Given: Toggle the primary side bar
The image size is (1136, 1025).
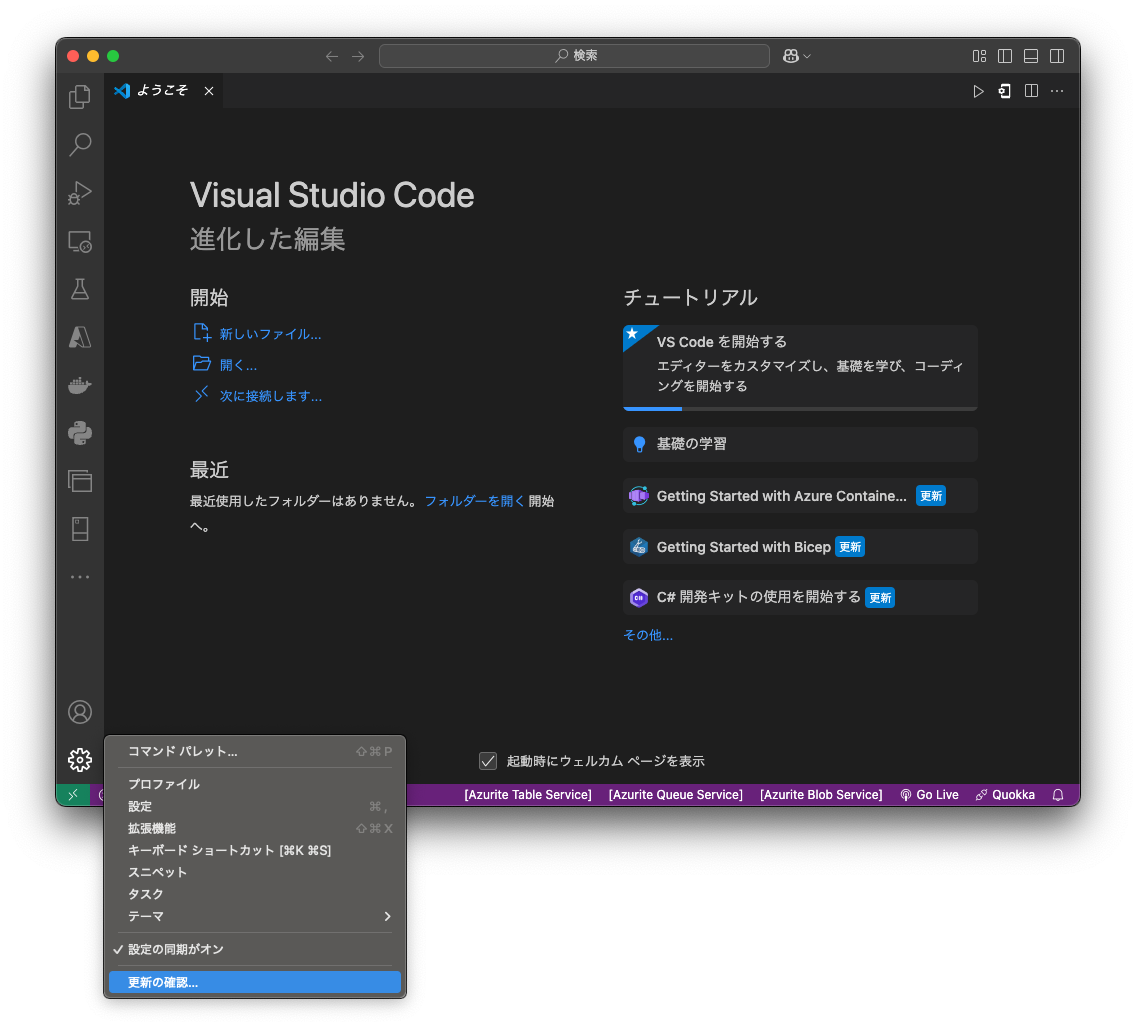Looking at the screenshot, I should click(1005, 56).
